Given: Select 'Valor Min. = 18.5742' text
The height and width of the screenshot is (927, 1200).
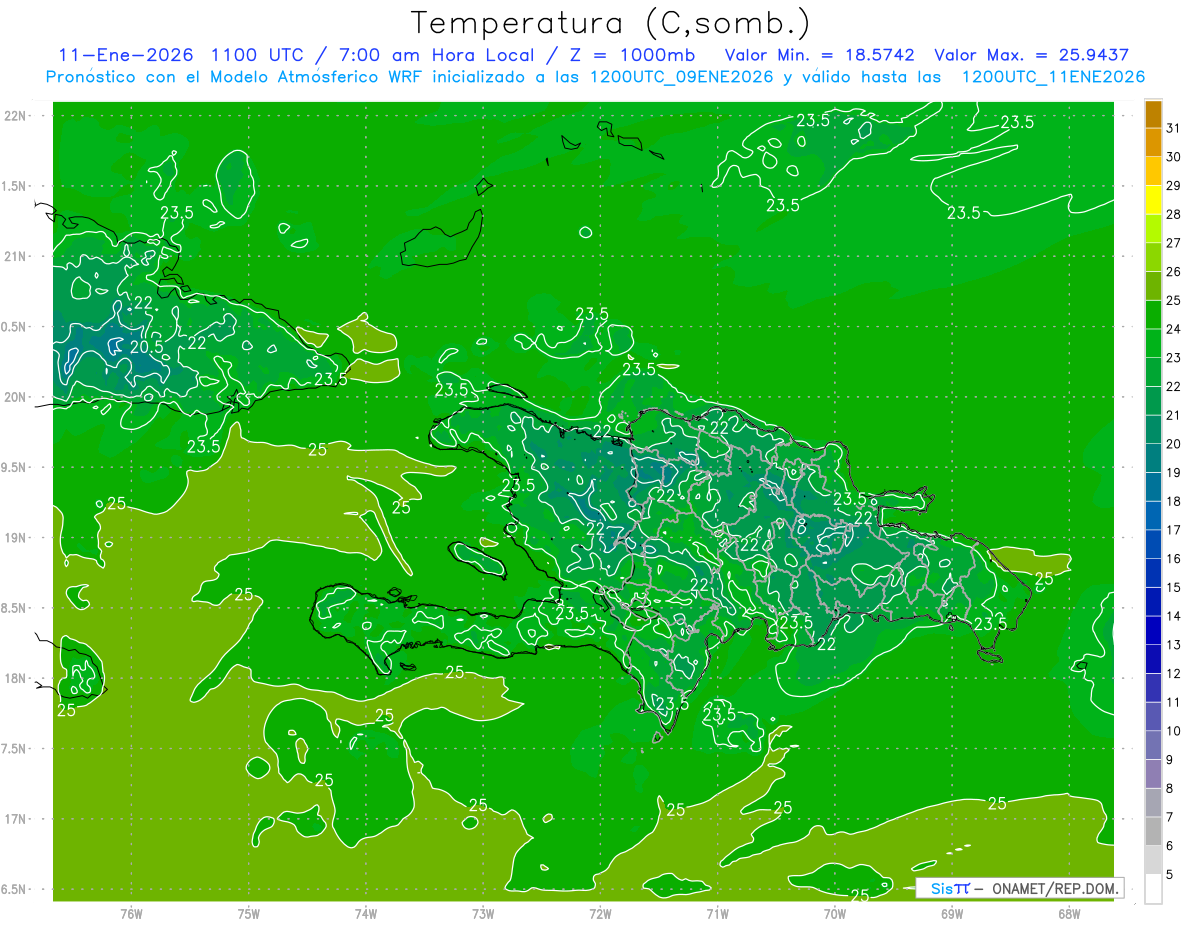Looking at the screenshot, I should click(x=819, y=55).
